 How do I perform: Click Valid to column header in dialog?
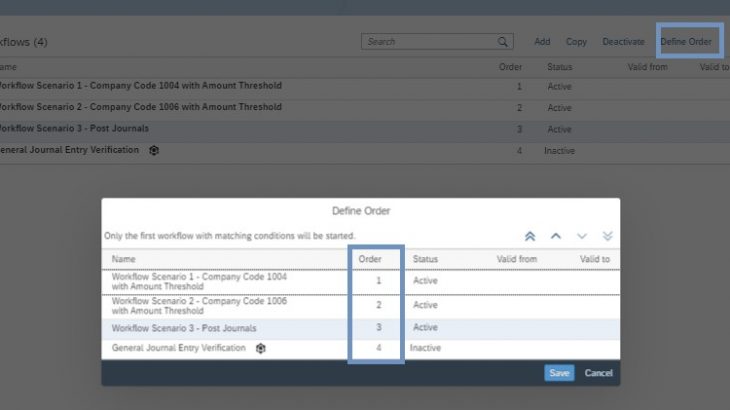click(595, 259)
